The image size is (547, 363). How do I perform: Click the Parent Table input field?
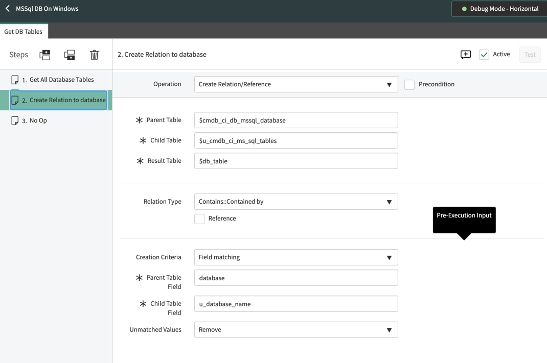coord(295,120)
